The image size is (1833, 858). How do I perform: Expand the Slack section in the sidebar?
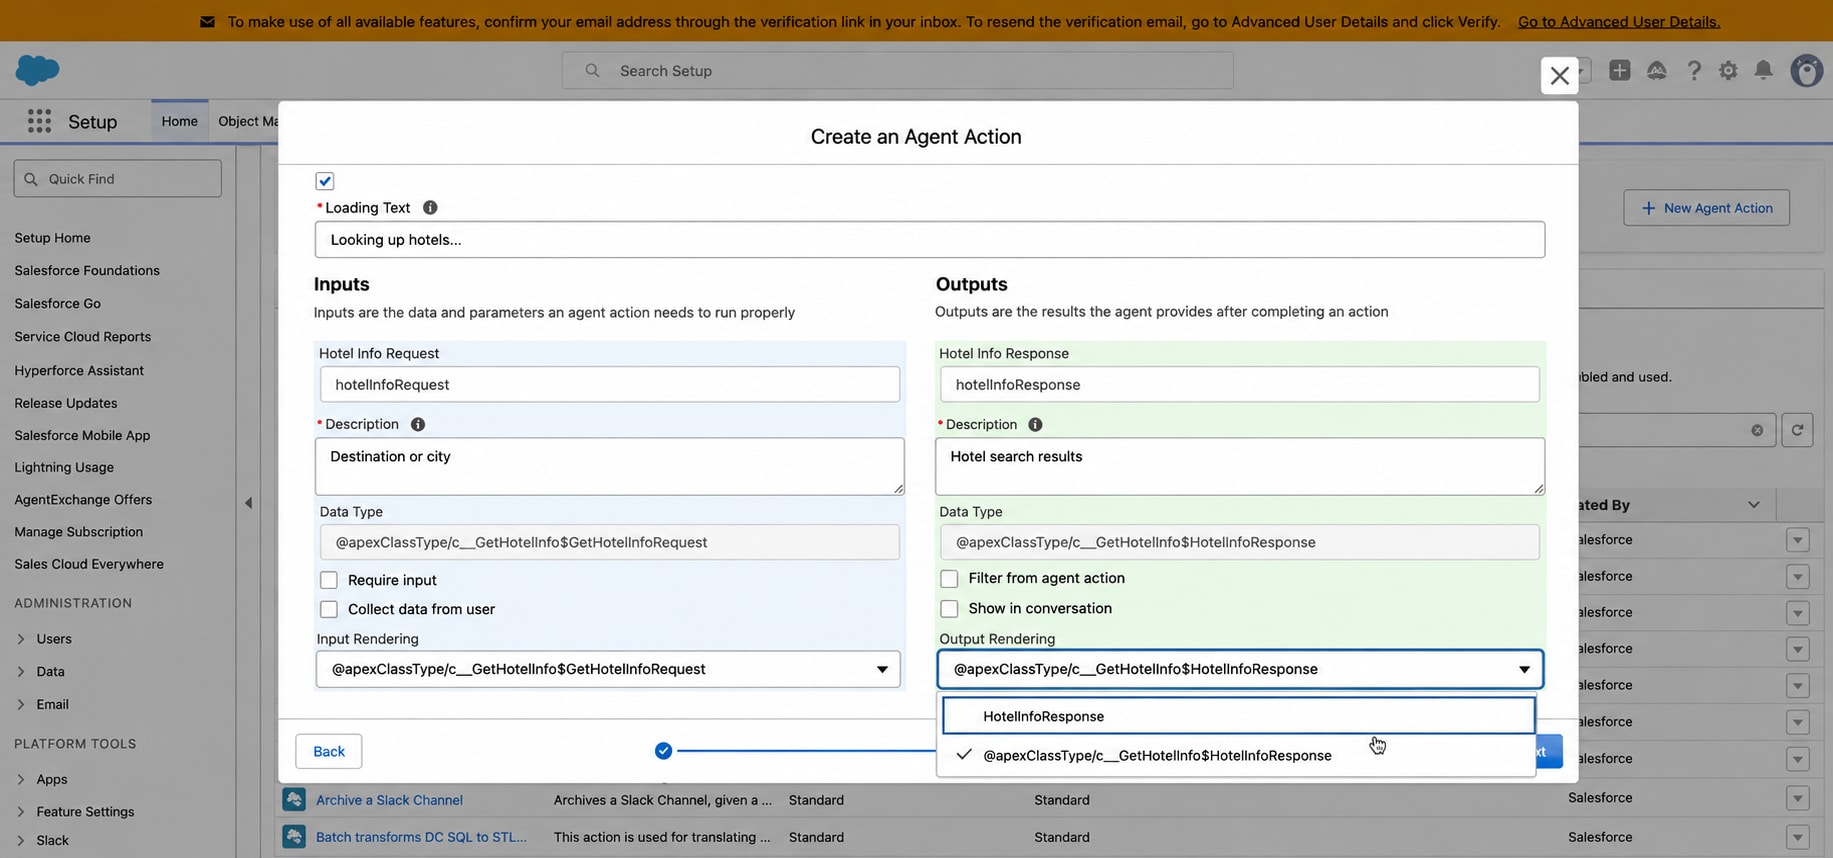(x=21, y=840)
